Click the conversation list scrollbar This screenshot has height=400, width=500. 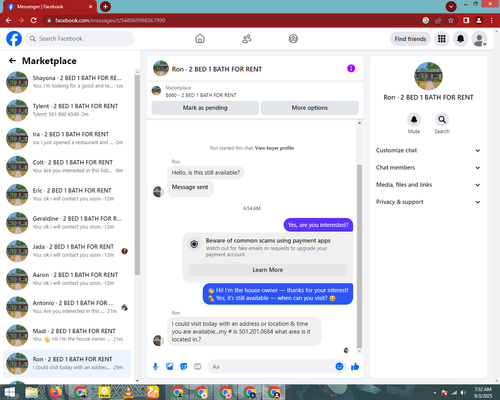[x=137, y=175]
